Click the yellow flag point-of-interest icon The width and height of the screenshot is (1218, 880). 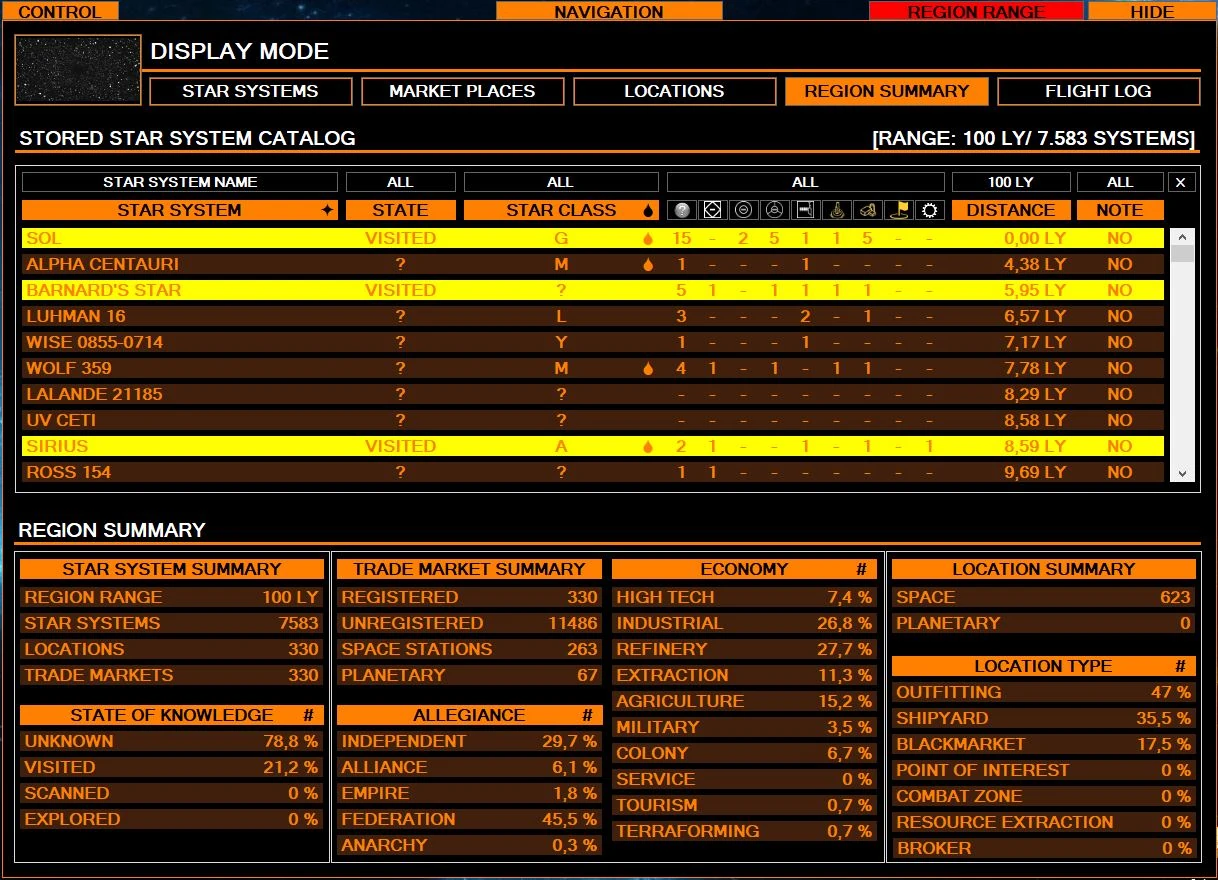click(x=899, y=210)
